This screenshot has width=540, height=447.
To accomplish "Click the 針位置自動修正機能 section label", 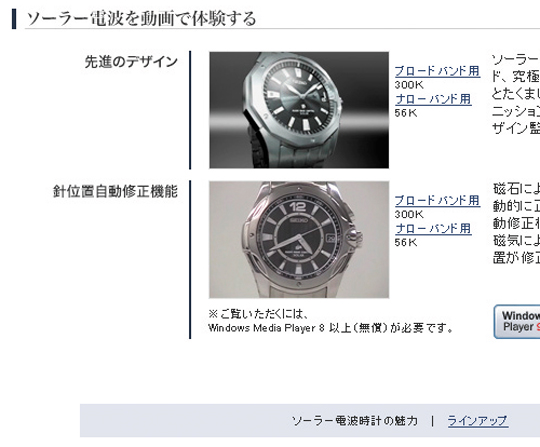I will point(115,191).
